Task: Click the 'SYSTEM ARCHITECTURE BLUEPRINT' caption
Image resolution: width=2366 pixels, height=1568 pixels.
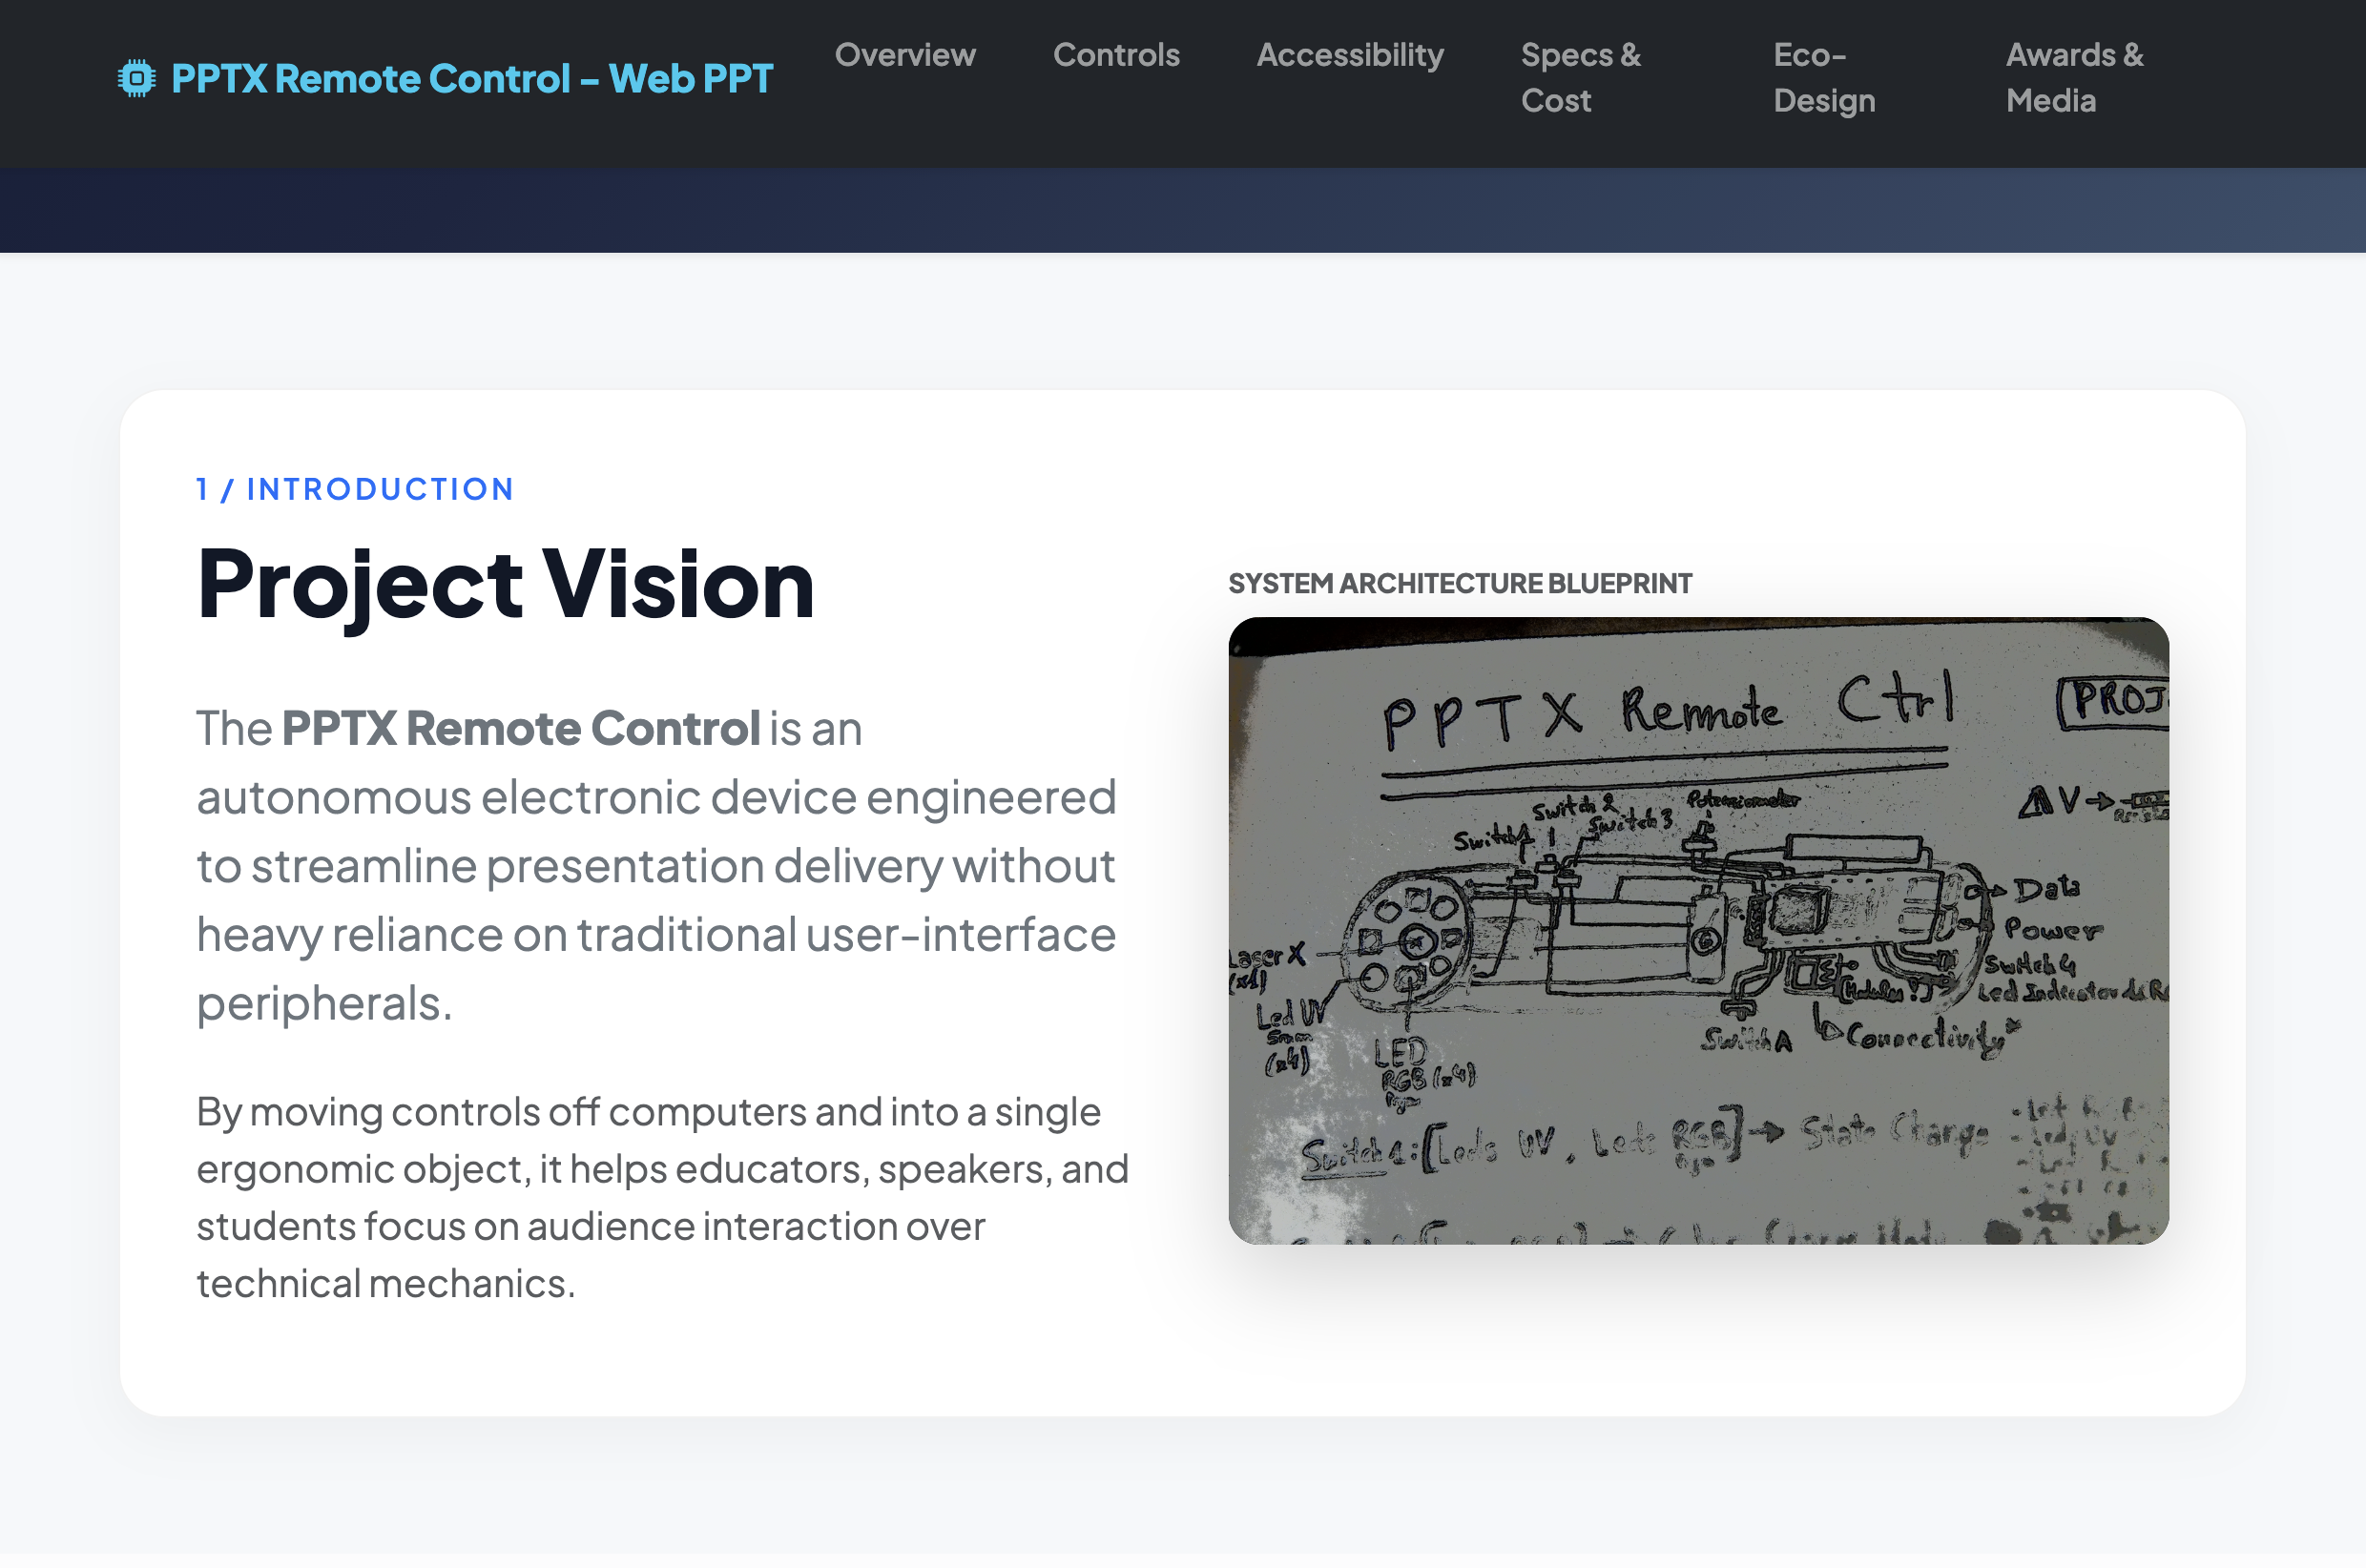Action: [x=1460, y=583]
